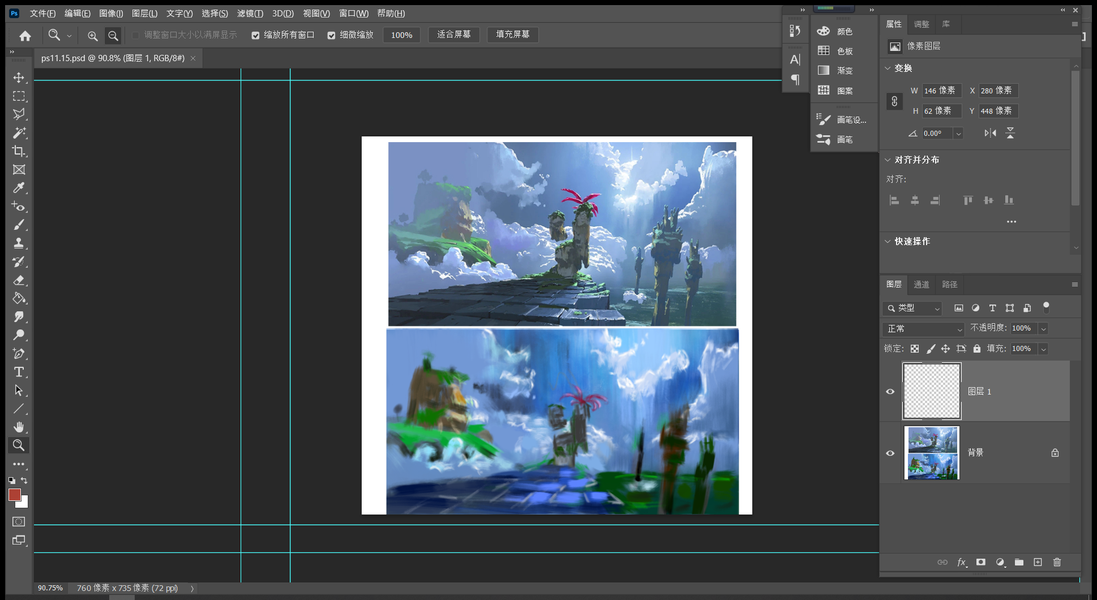Collapse the 对齐并分布 section
The height and width of the screenshot is (600, 1097).
click(888, 160)
